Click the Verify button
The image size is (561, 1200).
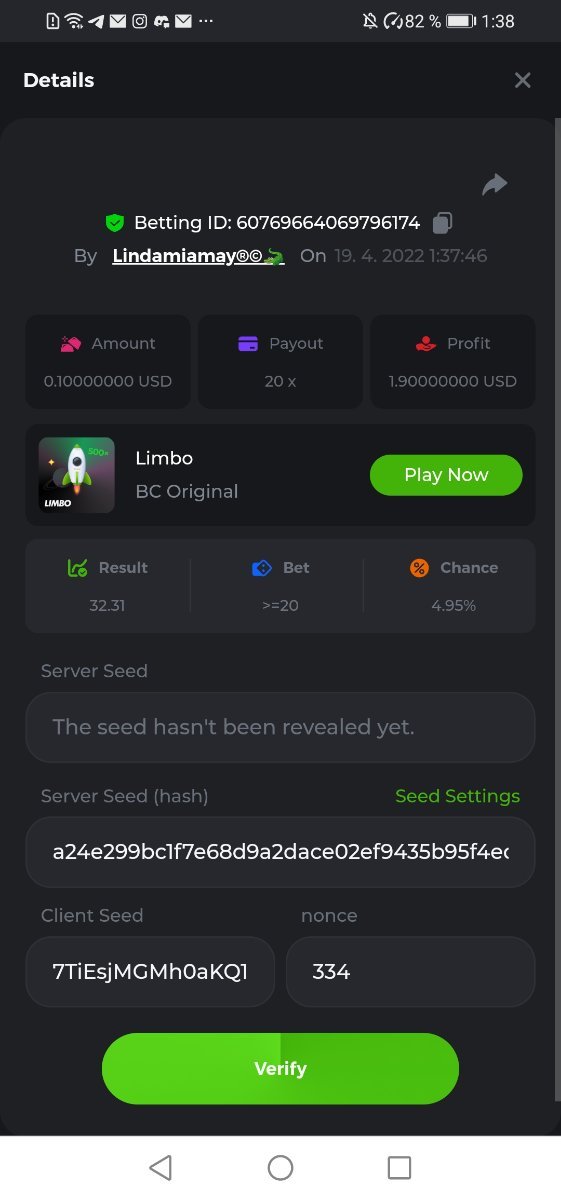[280, 1068]
